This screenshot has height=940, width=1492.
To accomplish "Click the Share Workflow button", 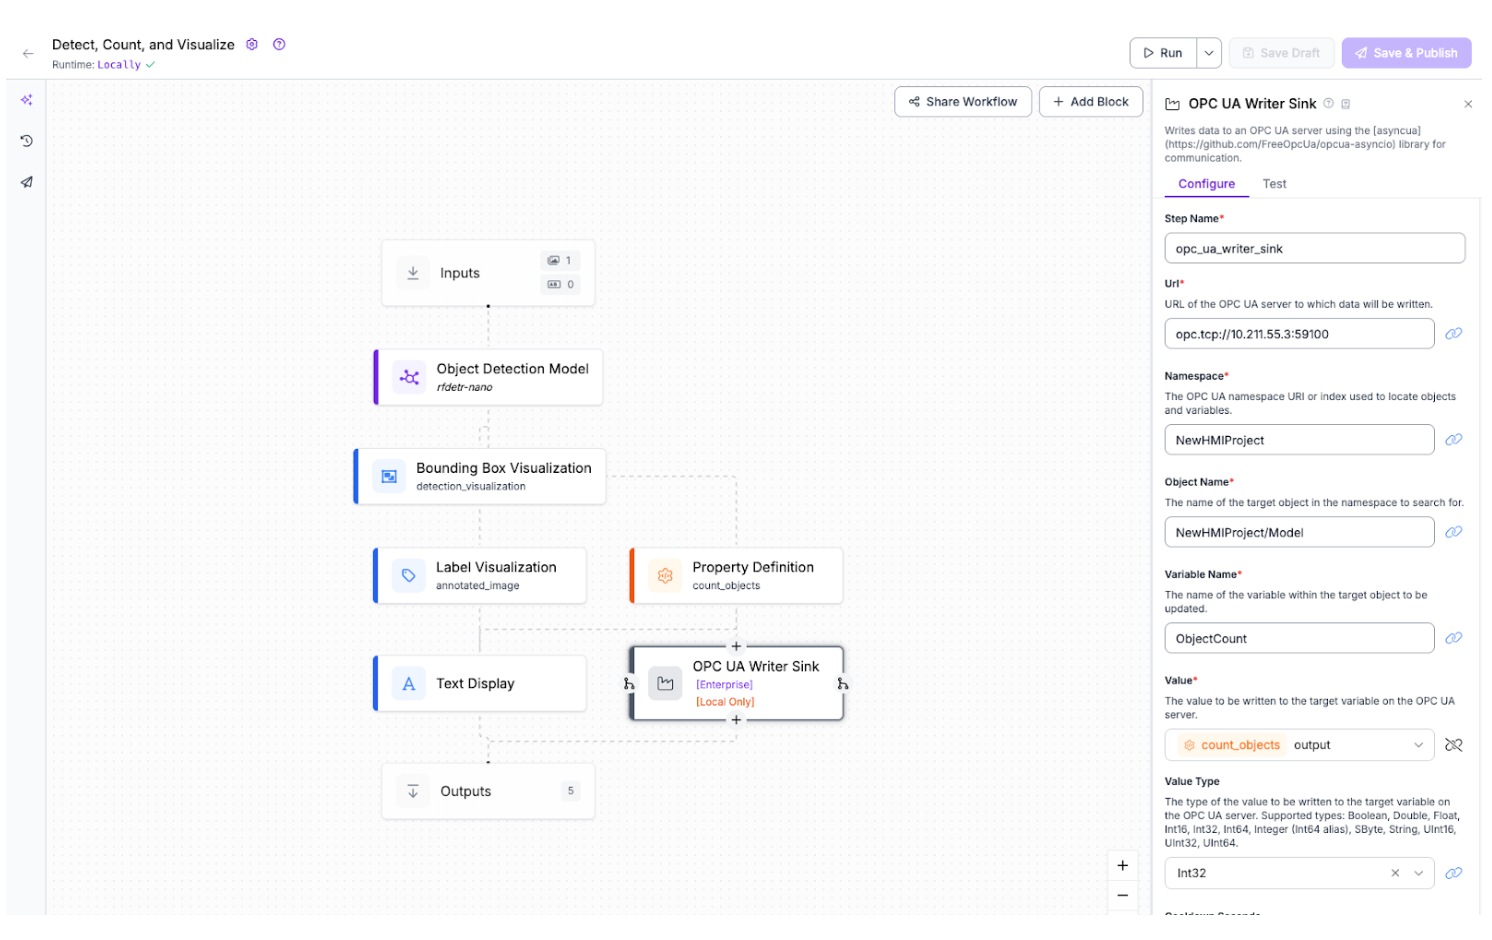I will [962, 102].
